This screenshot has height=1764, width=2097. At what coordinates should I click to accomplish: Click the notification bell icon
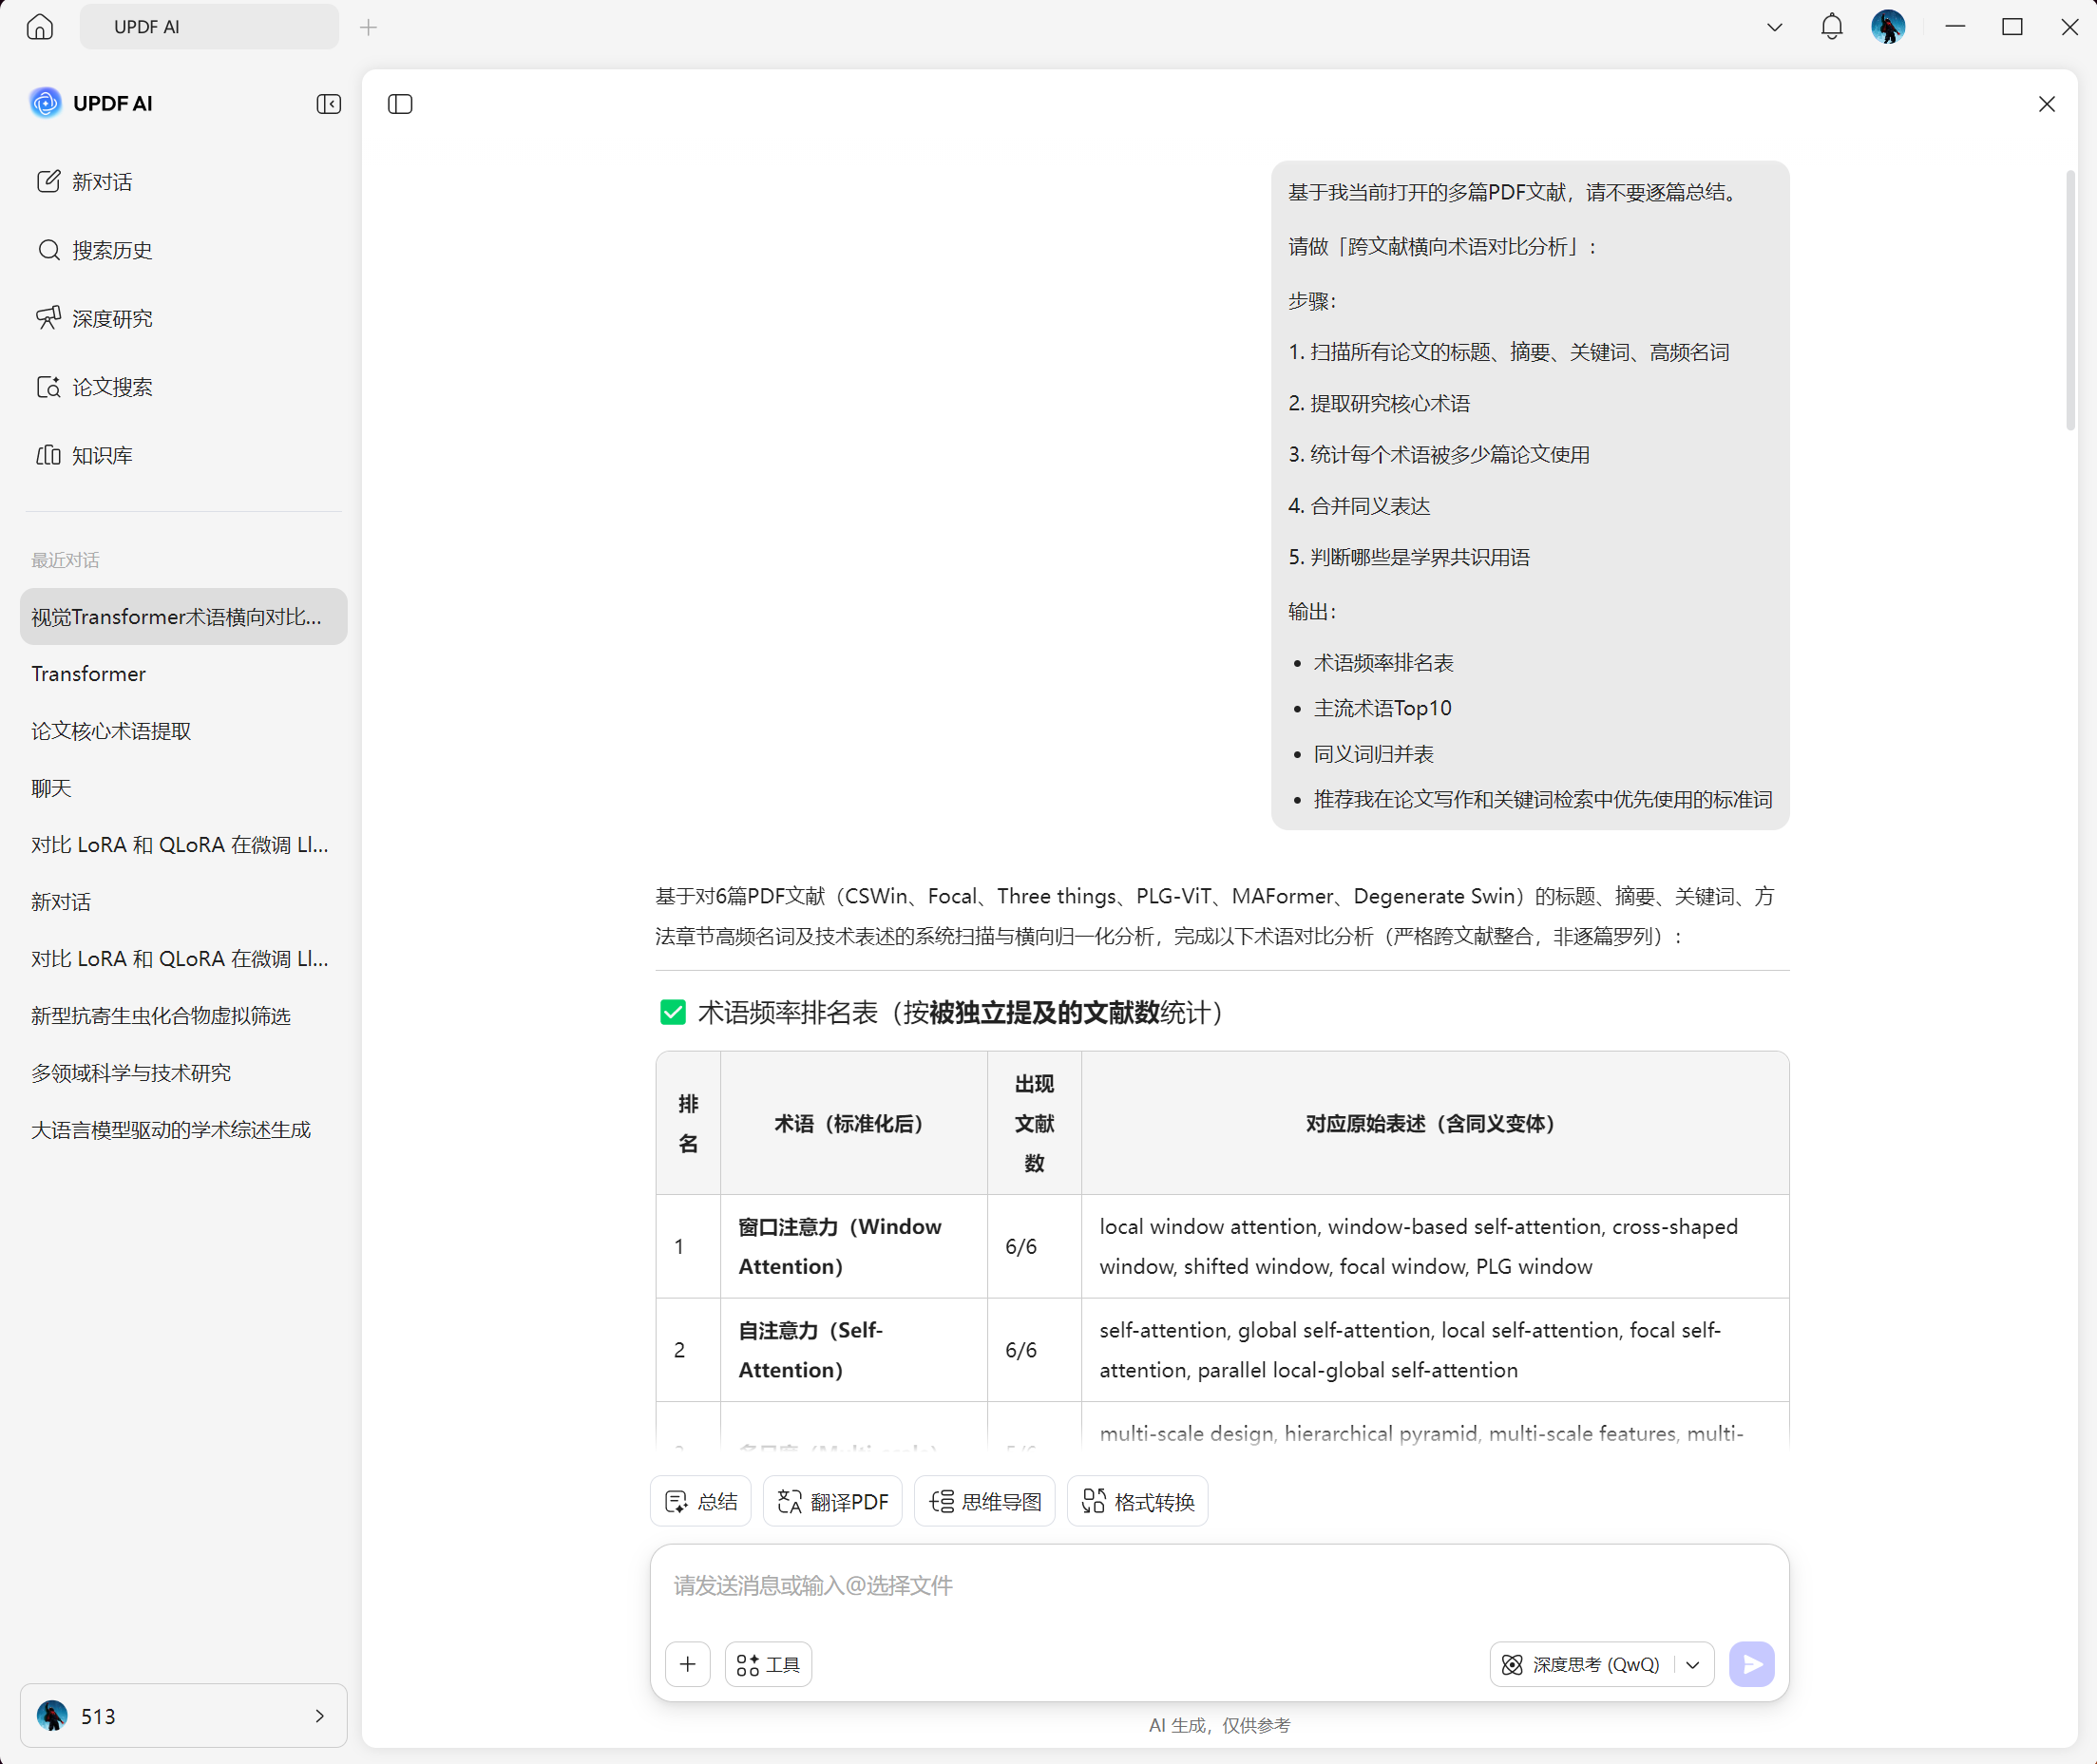click(1831, 27)
